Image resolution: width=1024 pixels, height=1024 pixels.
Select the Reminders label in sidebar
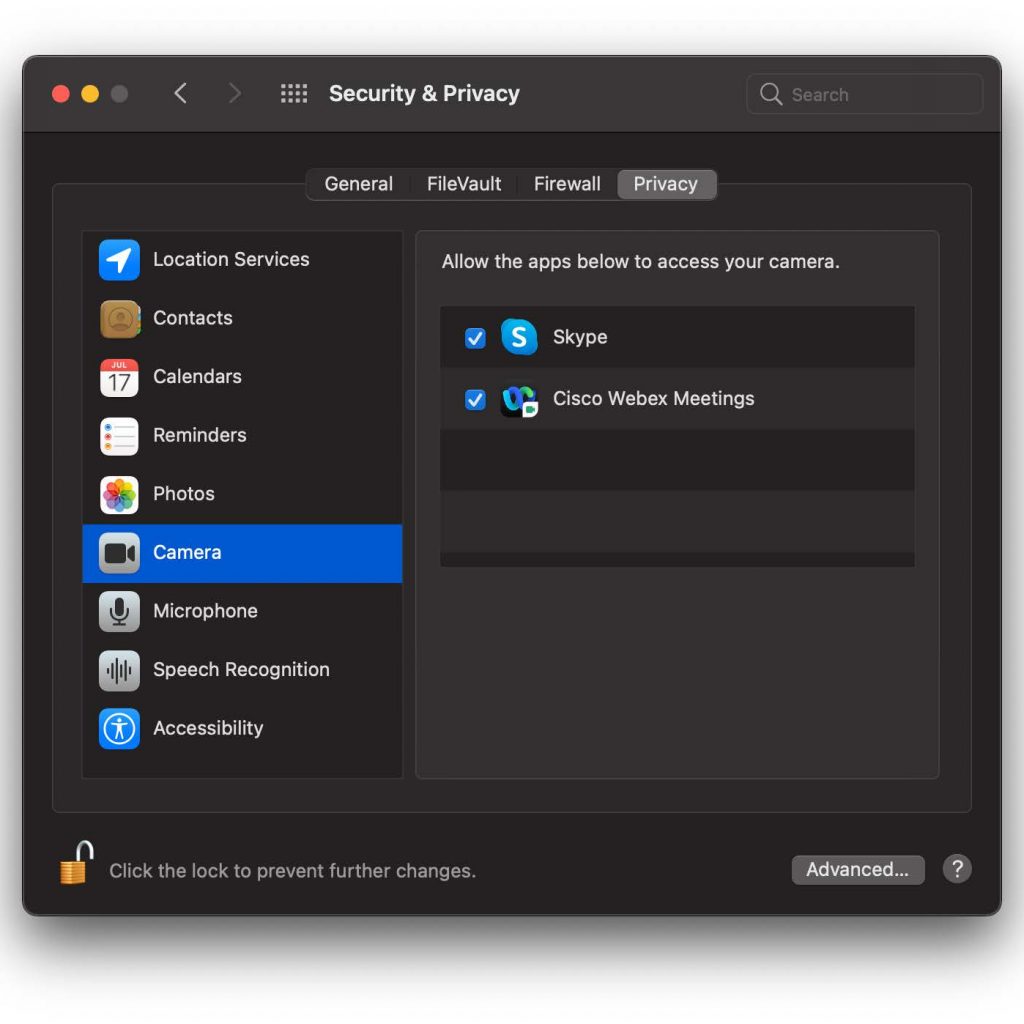pos(200,436)
